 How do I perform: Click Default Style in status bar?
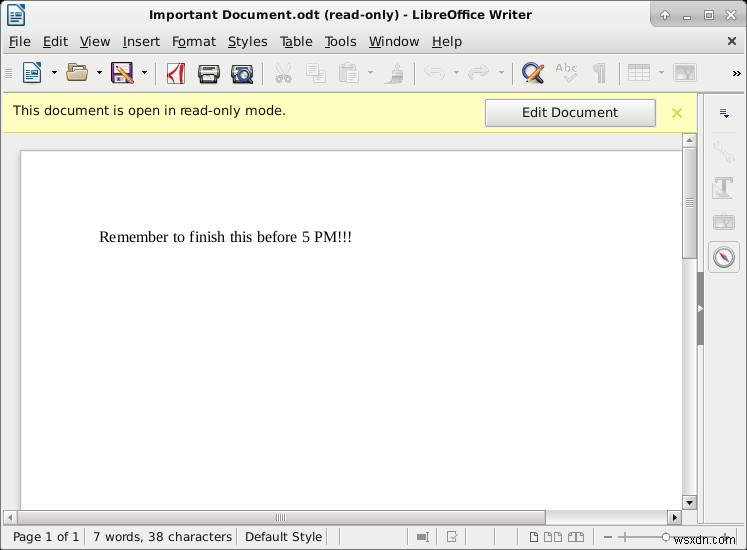(x=283, y=537)
